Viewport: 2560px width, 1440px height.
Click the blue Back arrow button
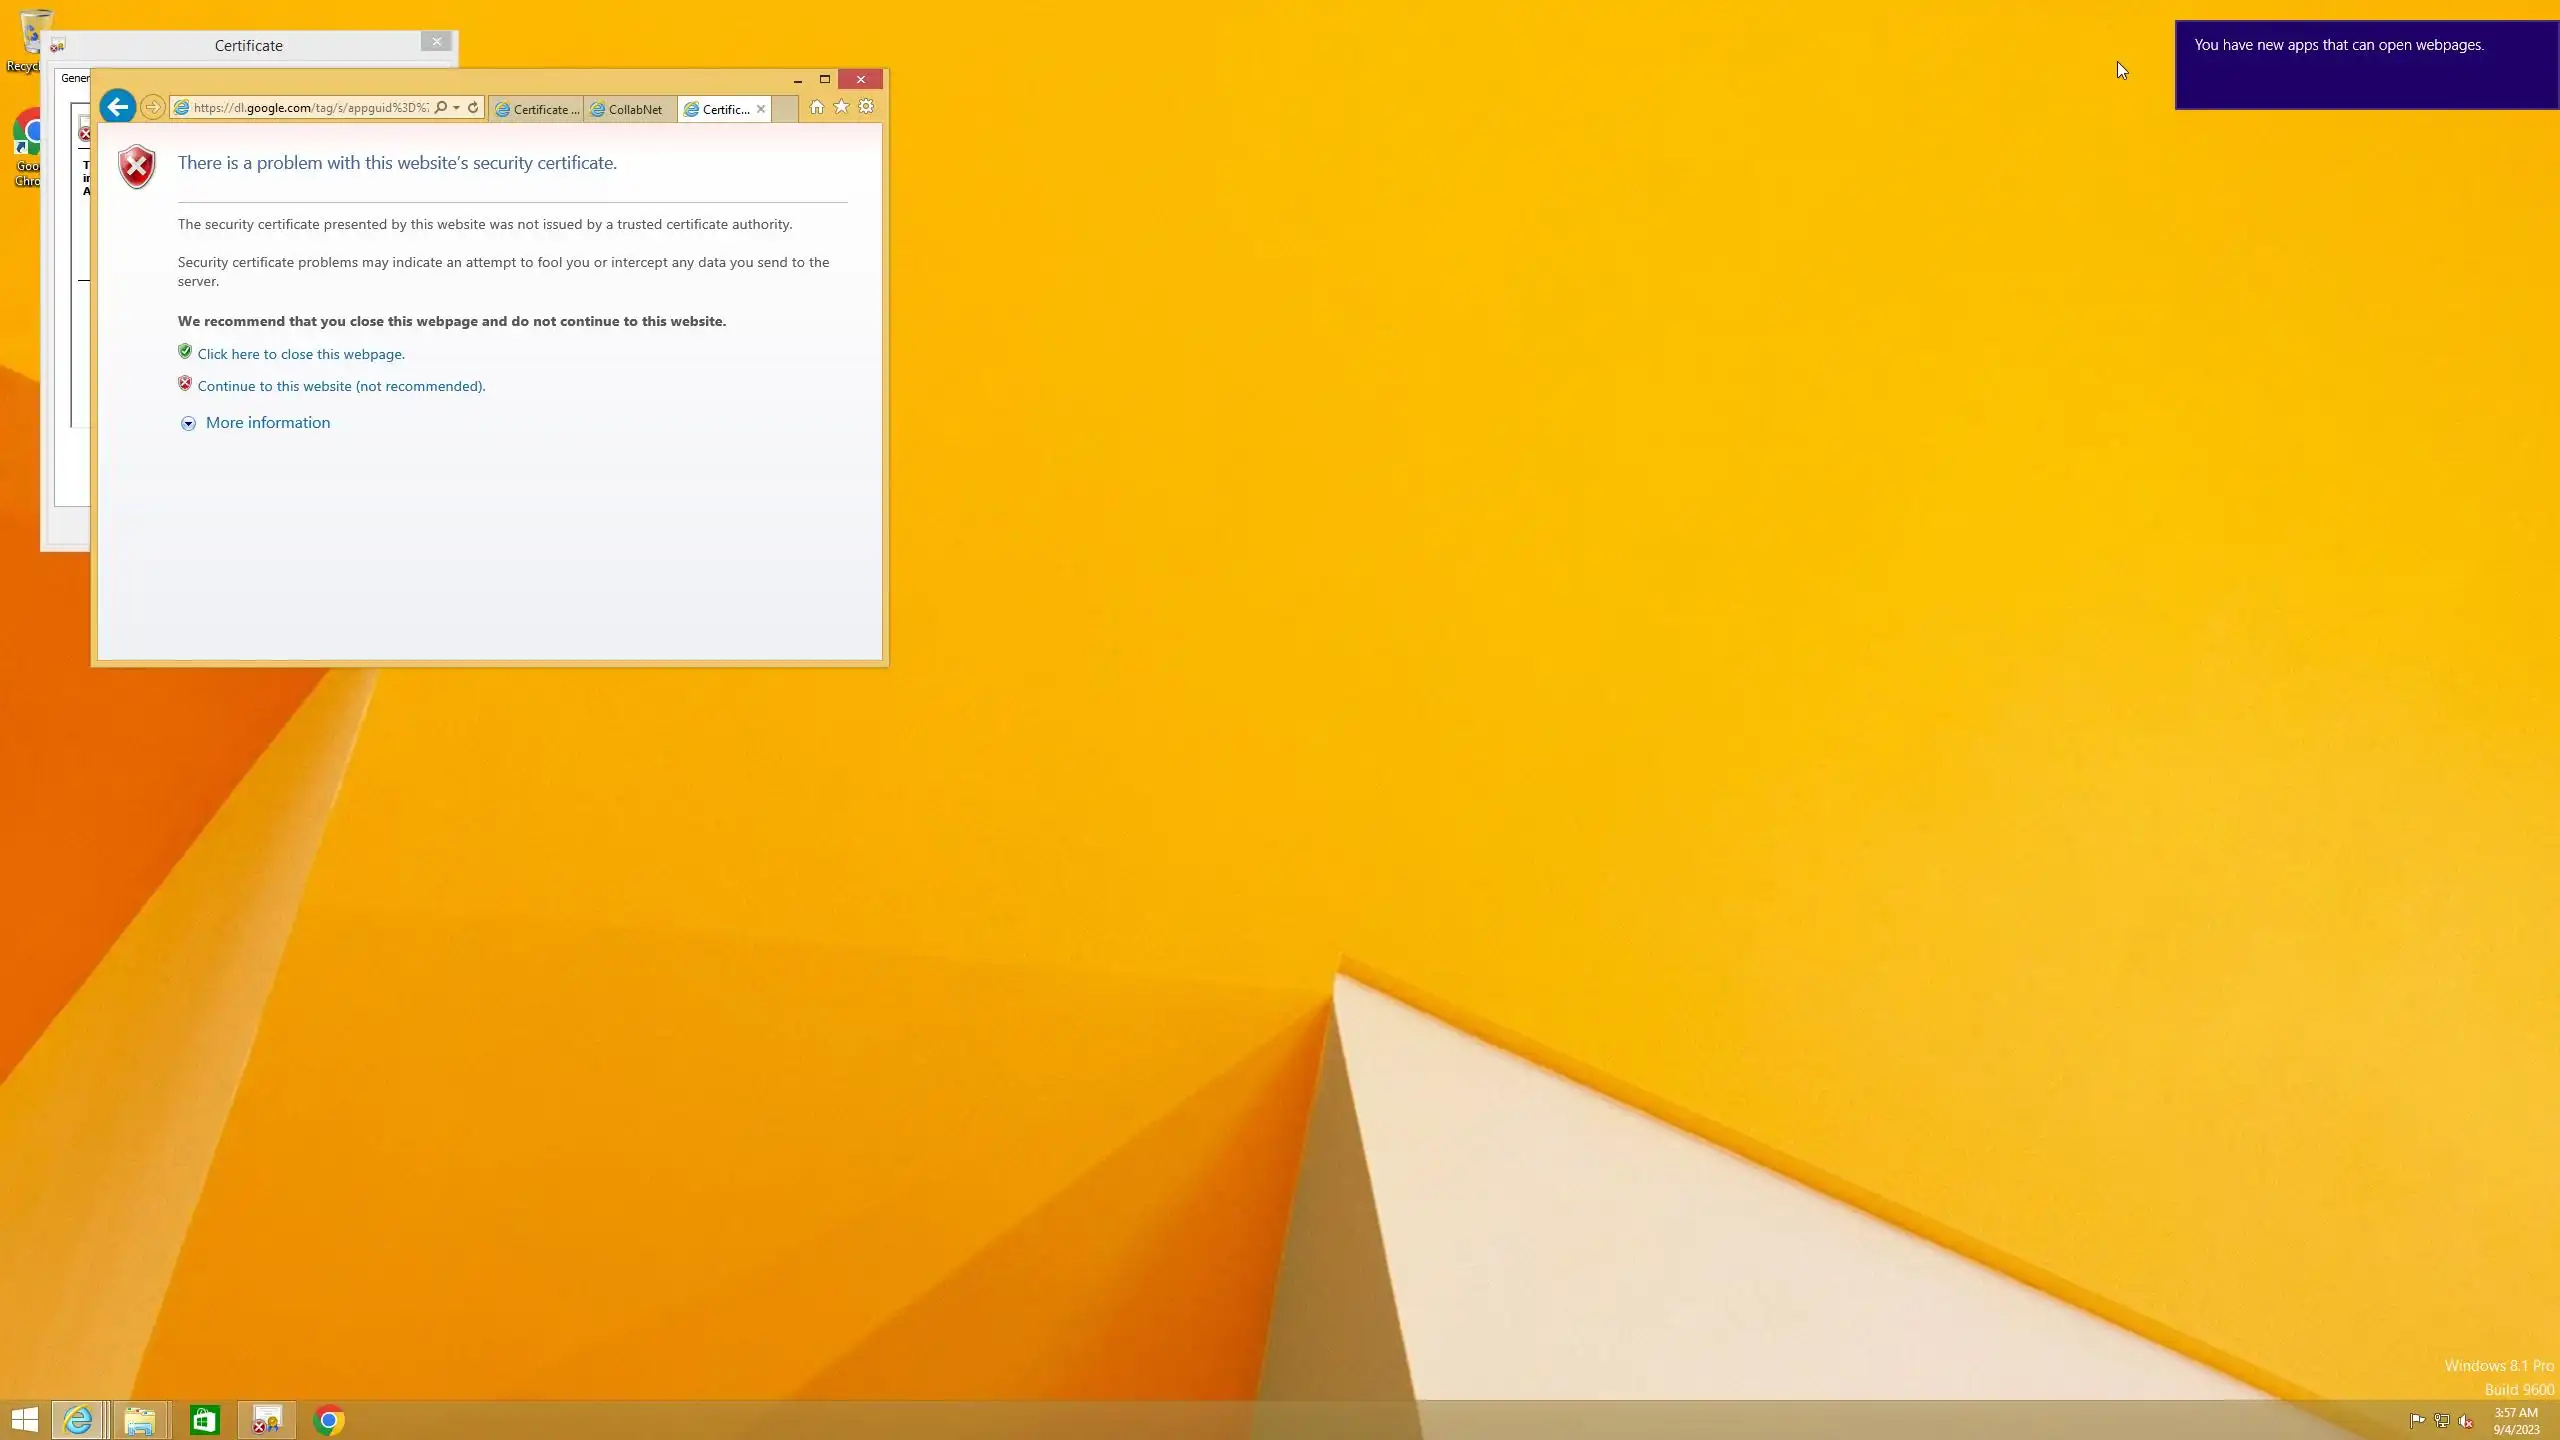(118, 107)
